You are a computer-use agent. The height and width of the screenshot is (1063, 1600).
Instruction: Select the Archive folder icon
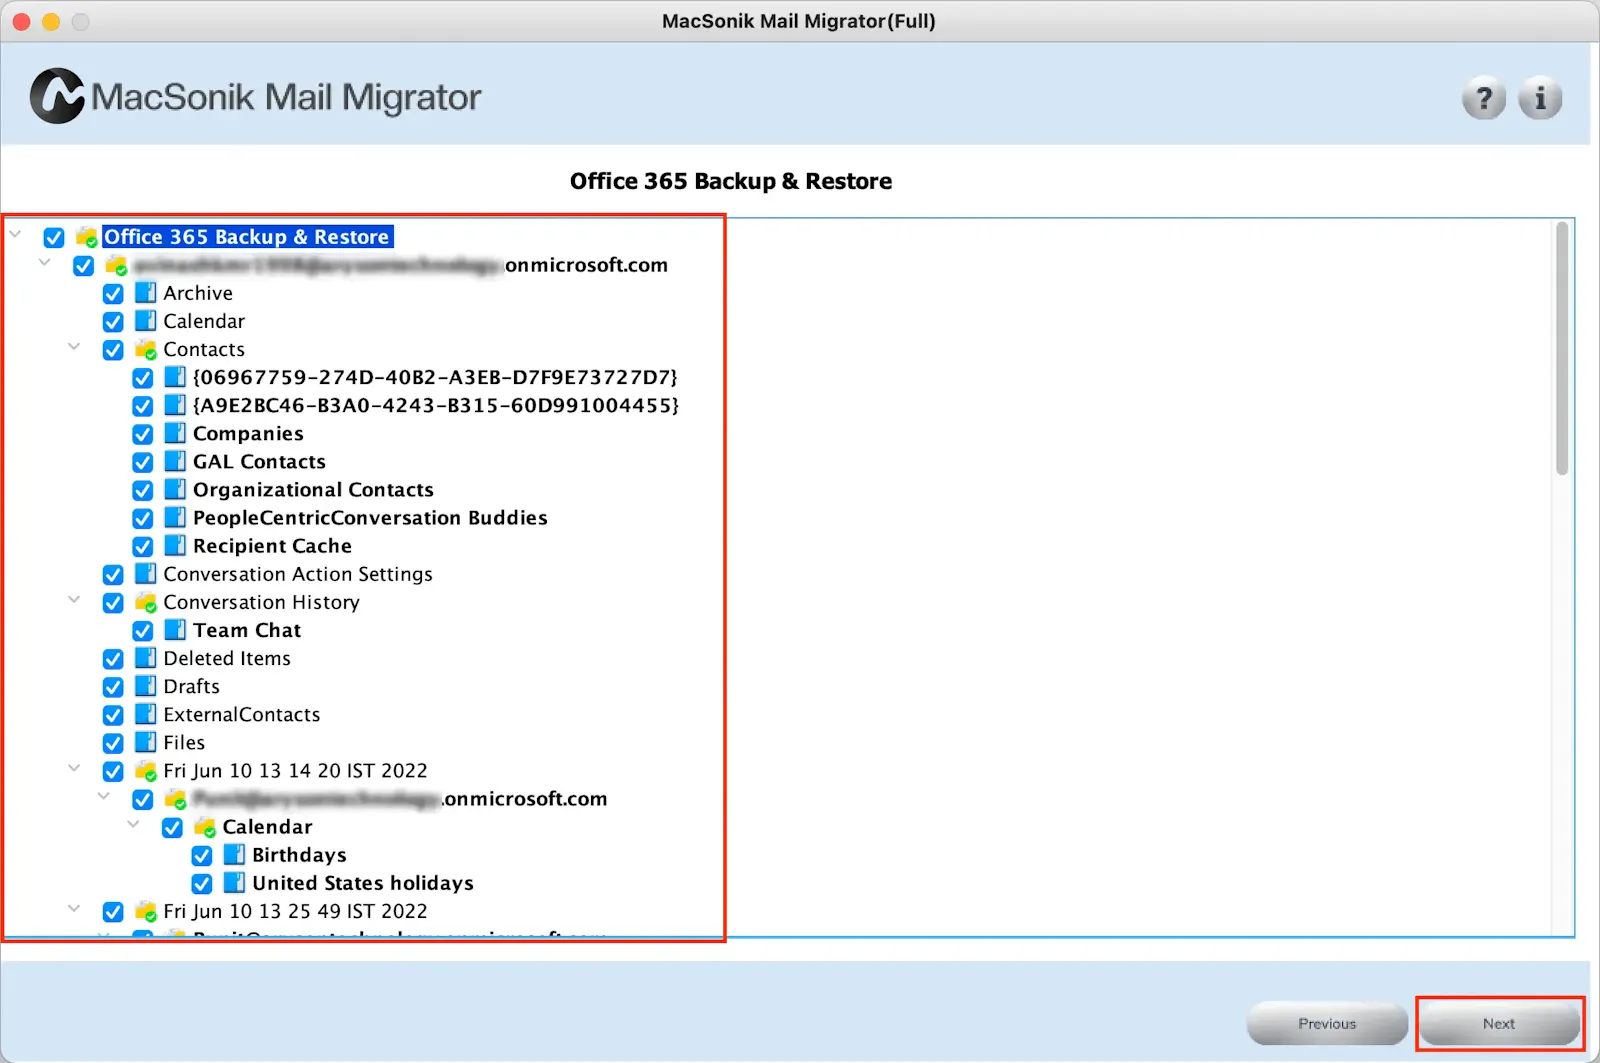point(146,293)
